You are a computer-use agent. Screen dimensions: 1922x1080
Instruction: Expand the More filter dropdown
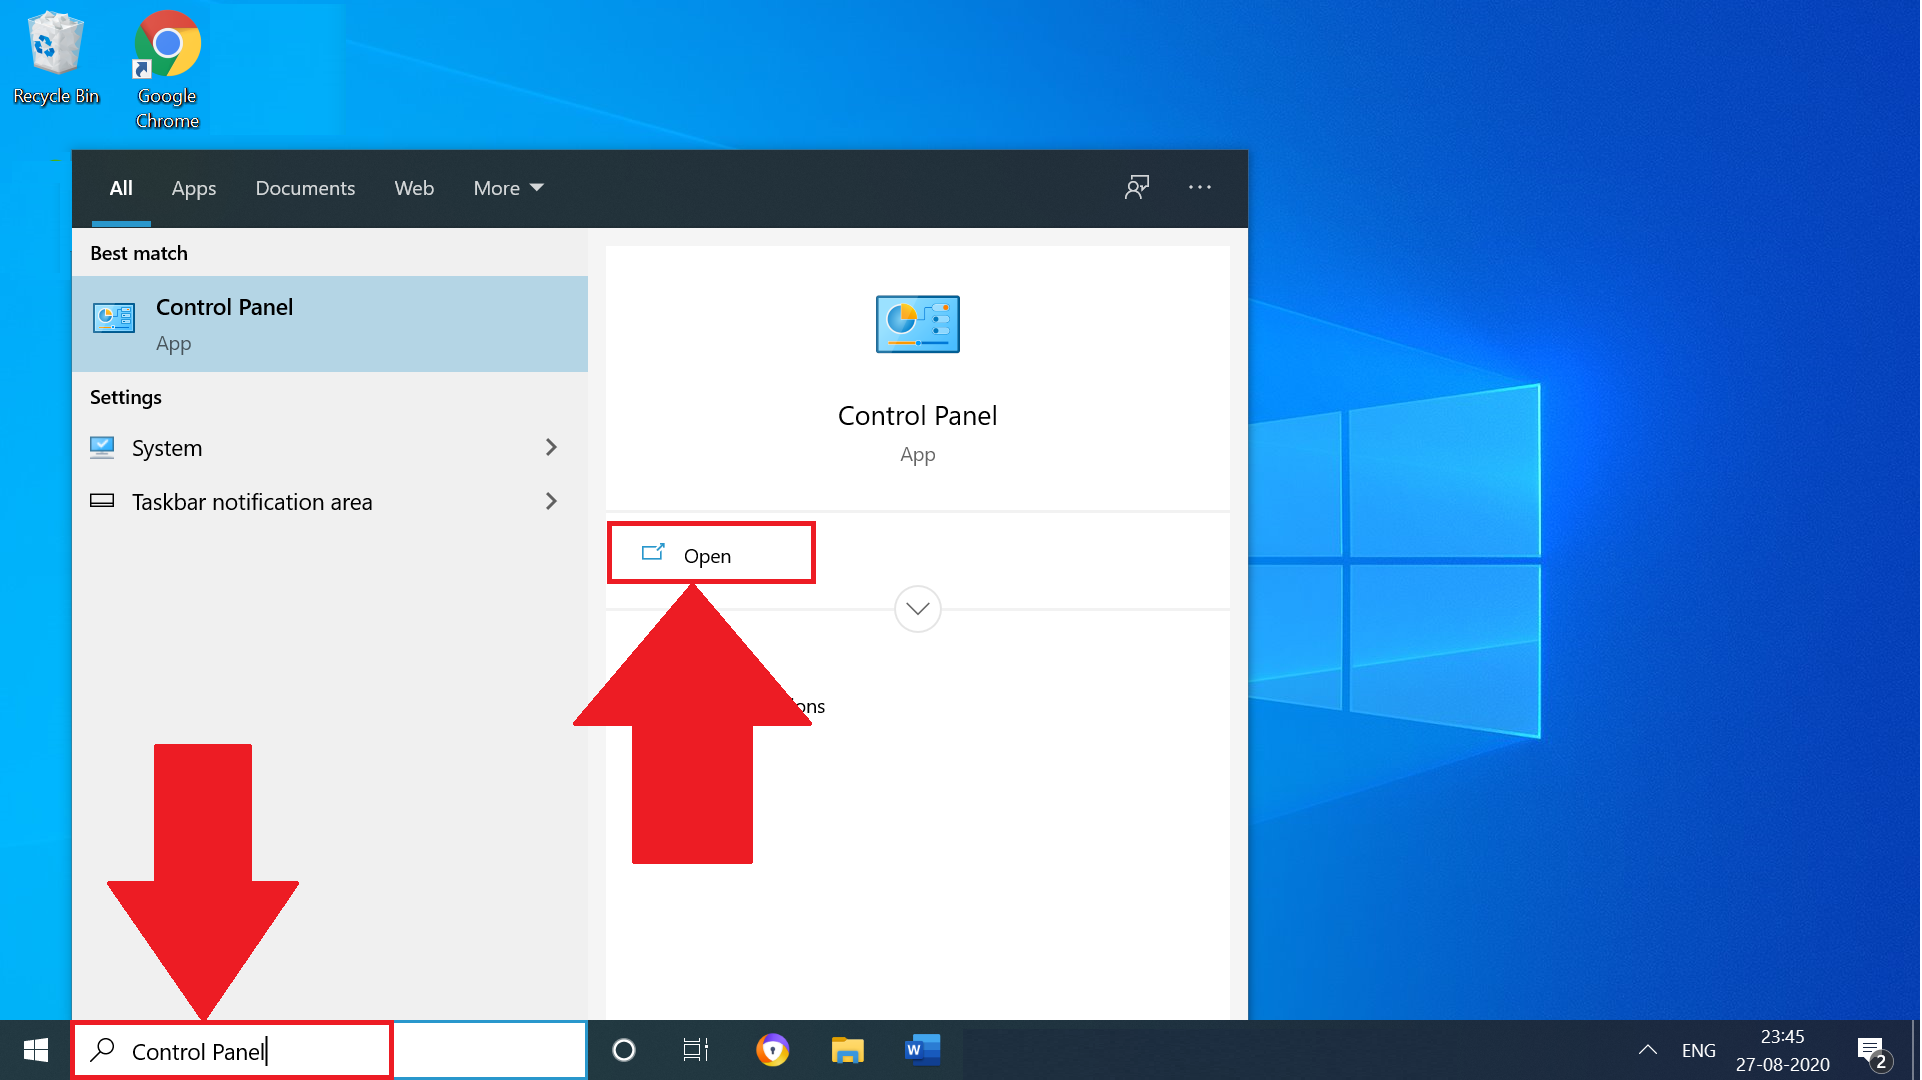507,188
